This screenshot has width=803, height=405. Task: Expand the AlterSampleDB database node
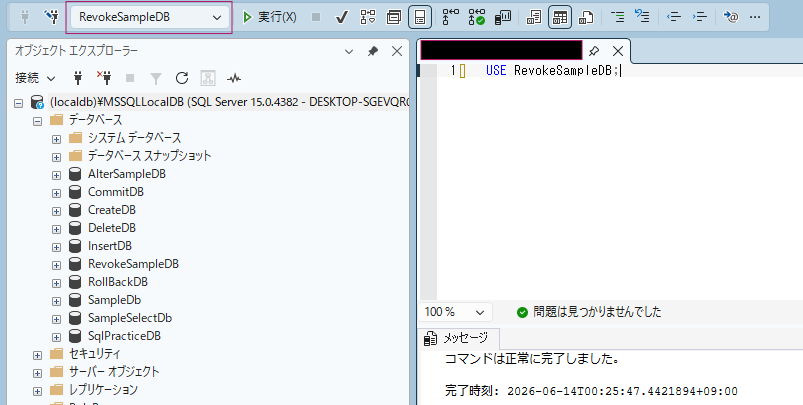coord(56,175)
